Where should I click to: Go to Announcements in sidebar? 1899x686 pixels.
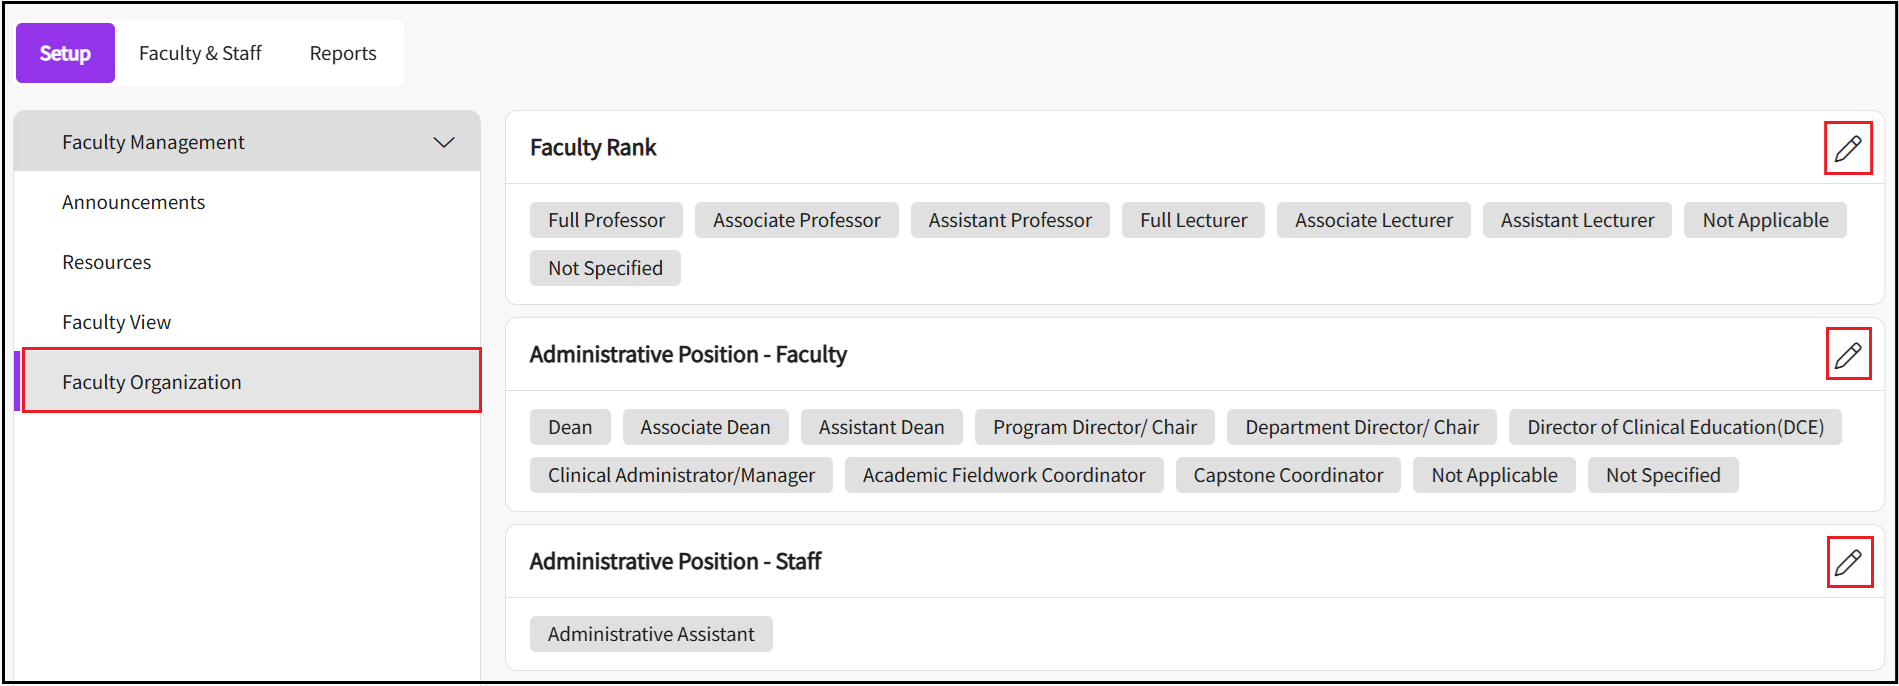133,202
